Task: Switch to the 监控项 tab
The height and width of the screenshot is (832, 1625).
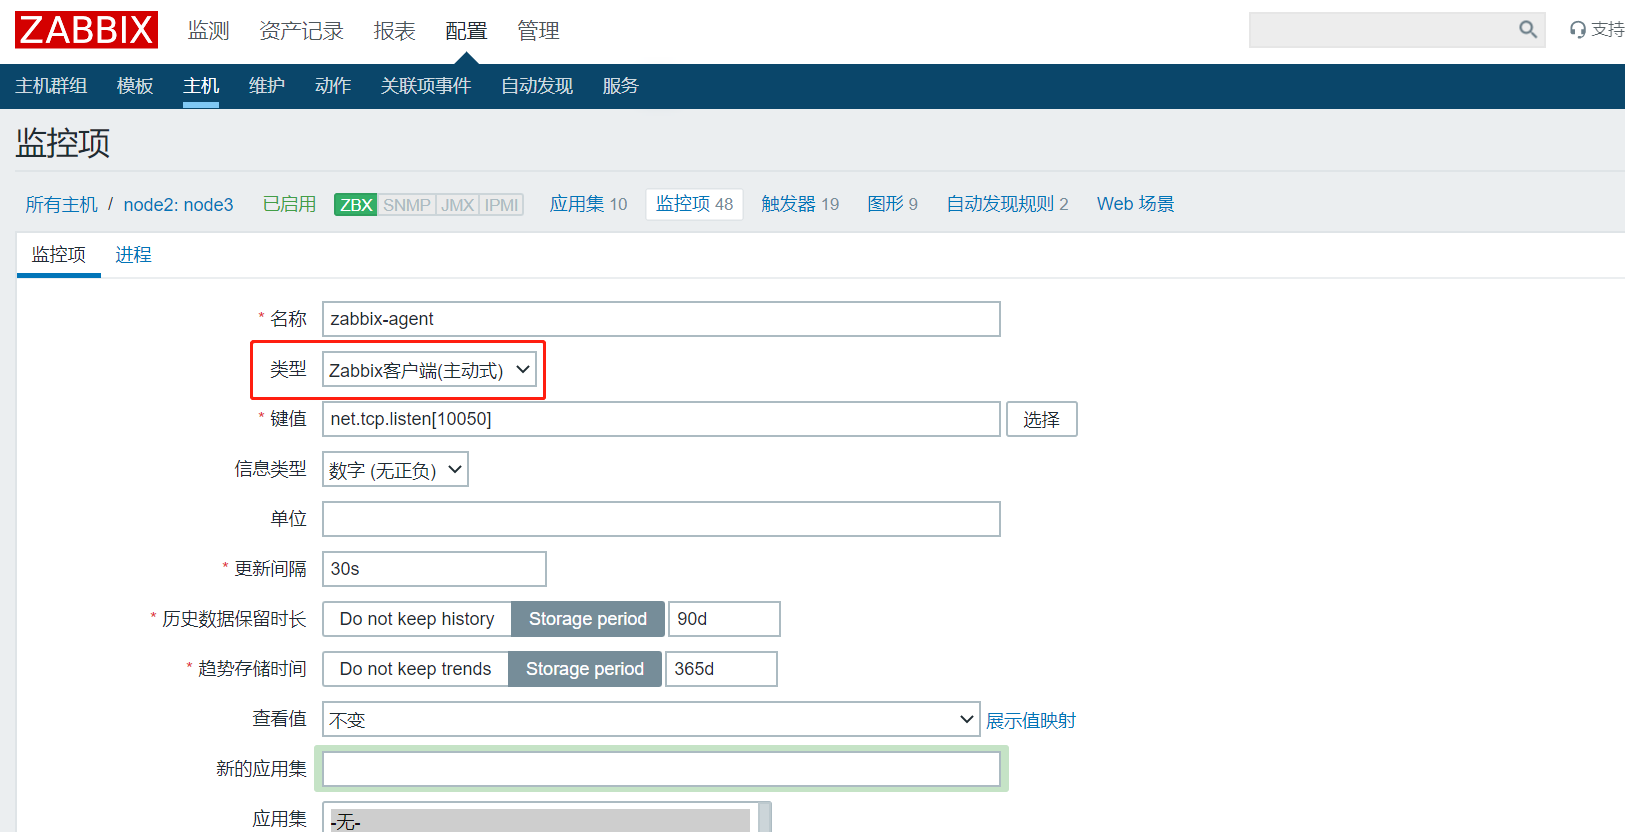Action: [x=59, y=255]
